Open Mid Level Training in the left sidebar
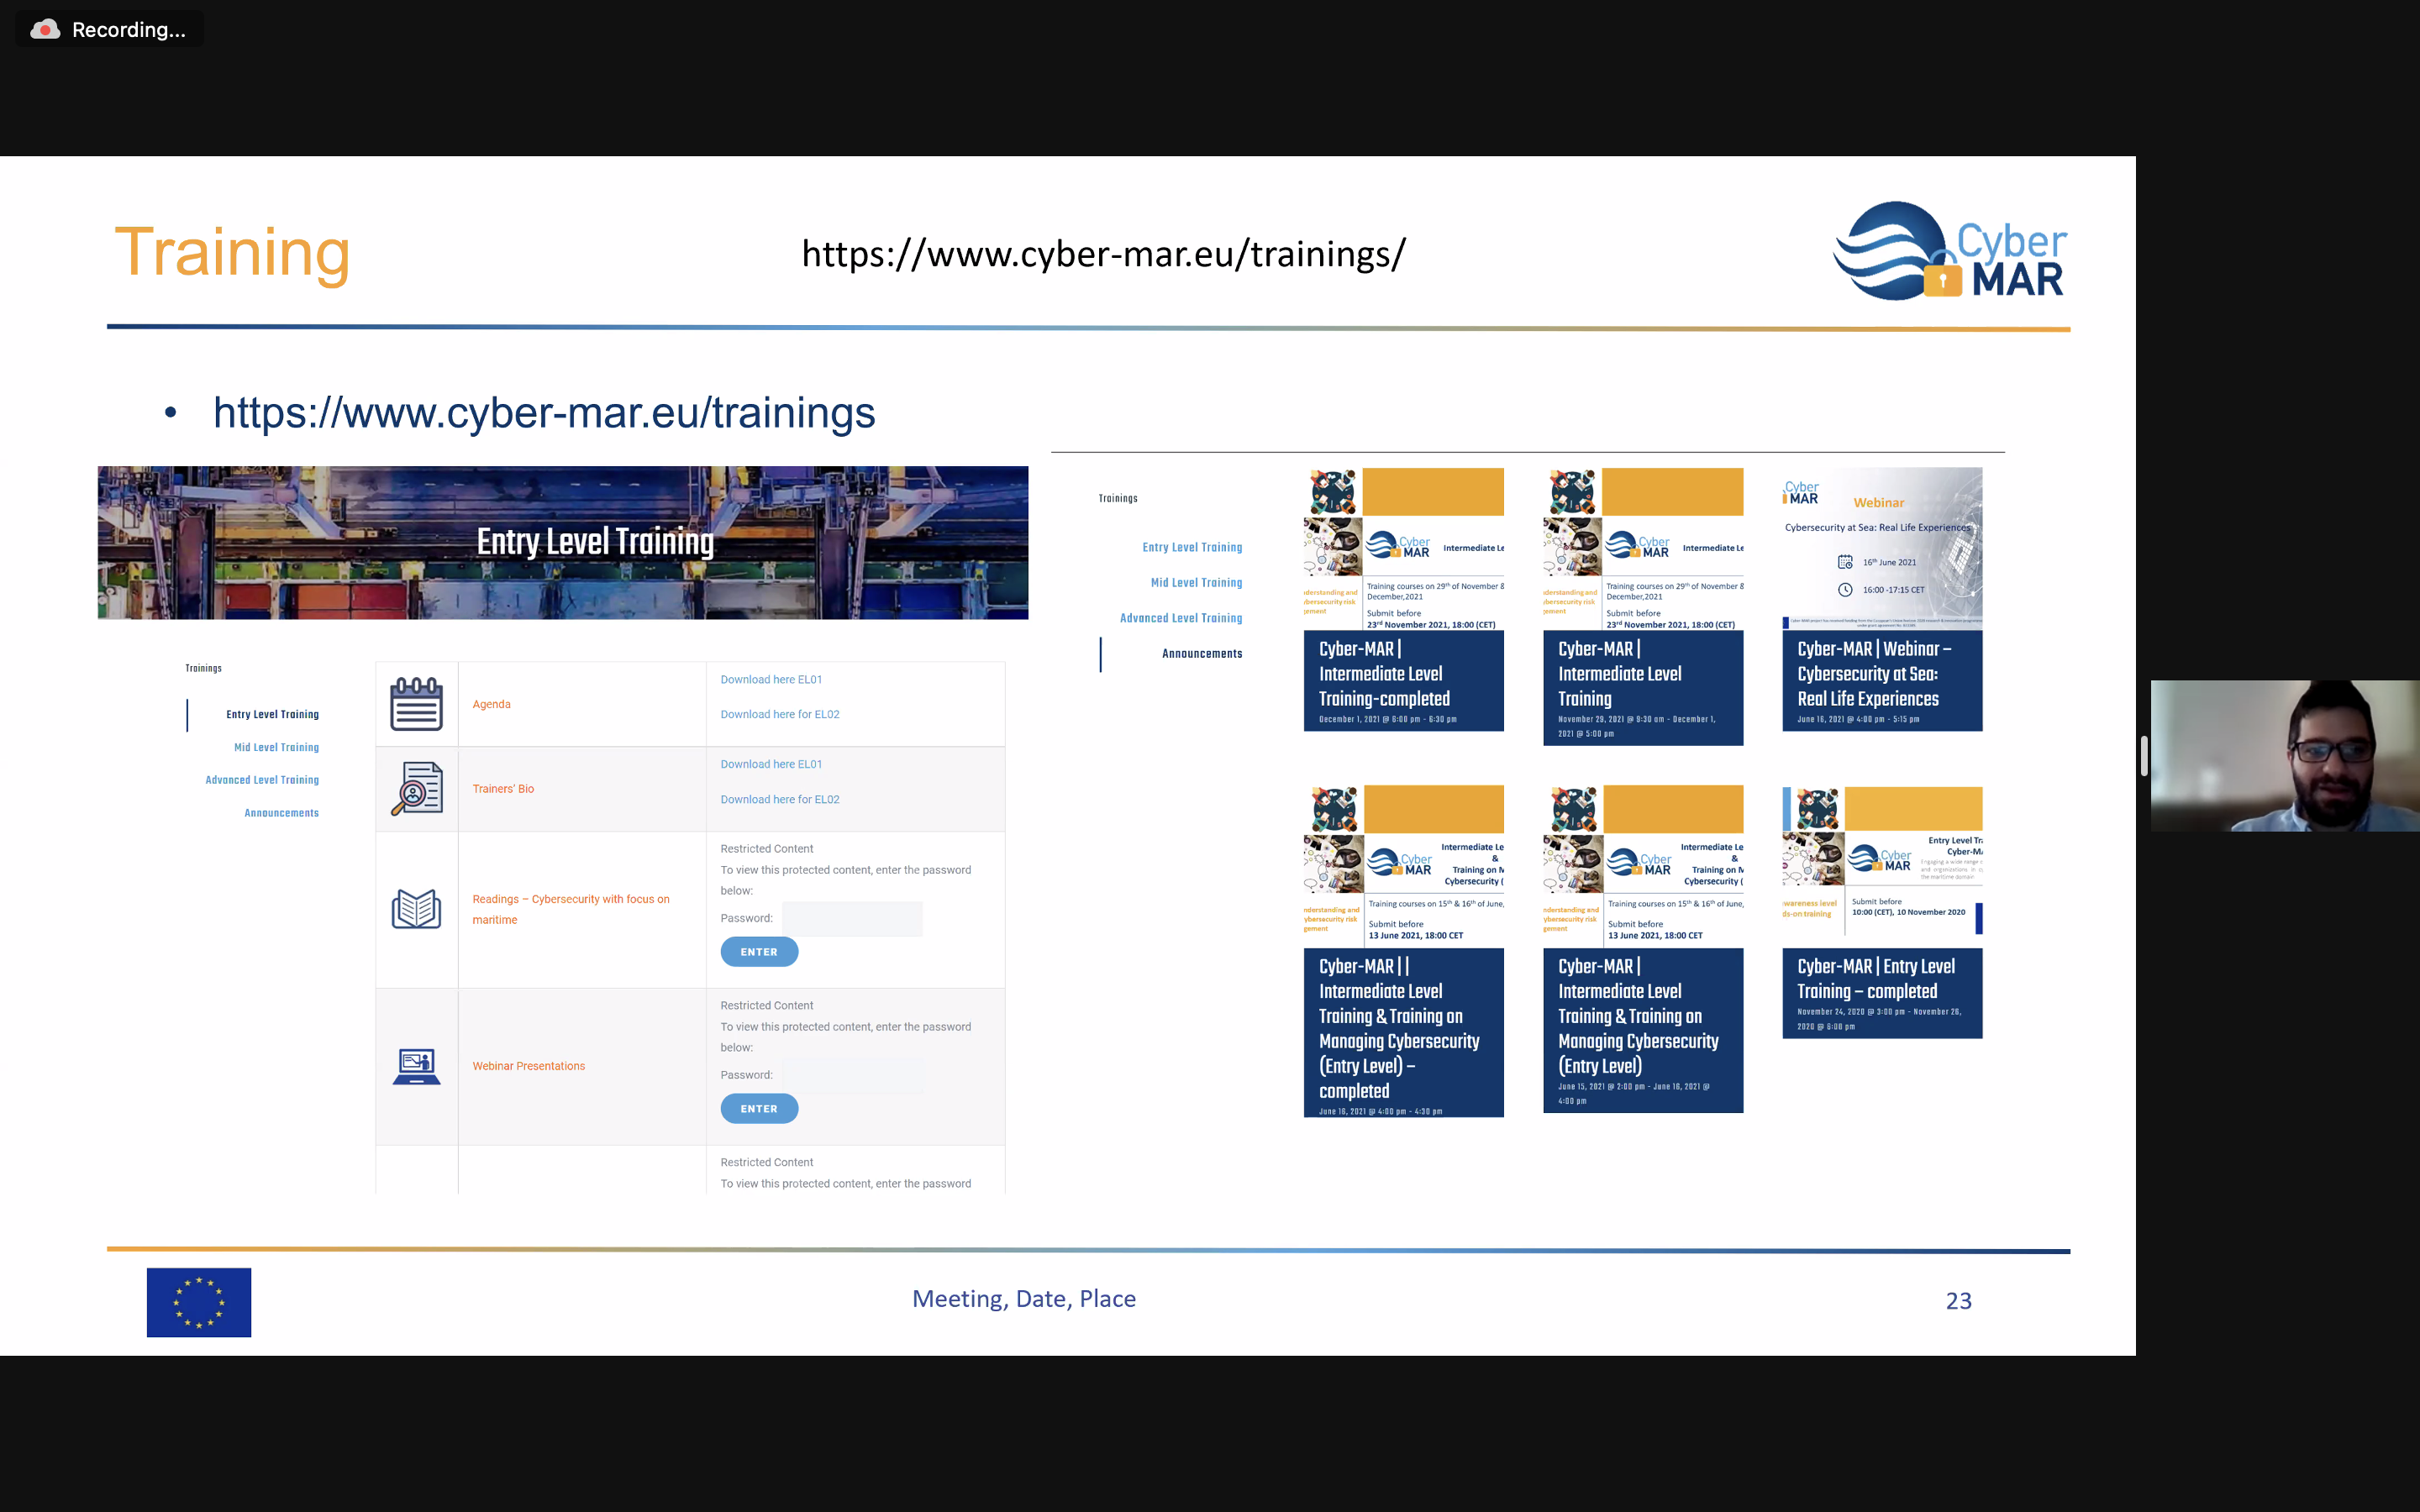 (x=276, y=747)
